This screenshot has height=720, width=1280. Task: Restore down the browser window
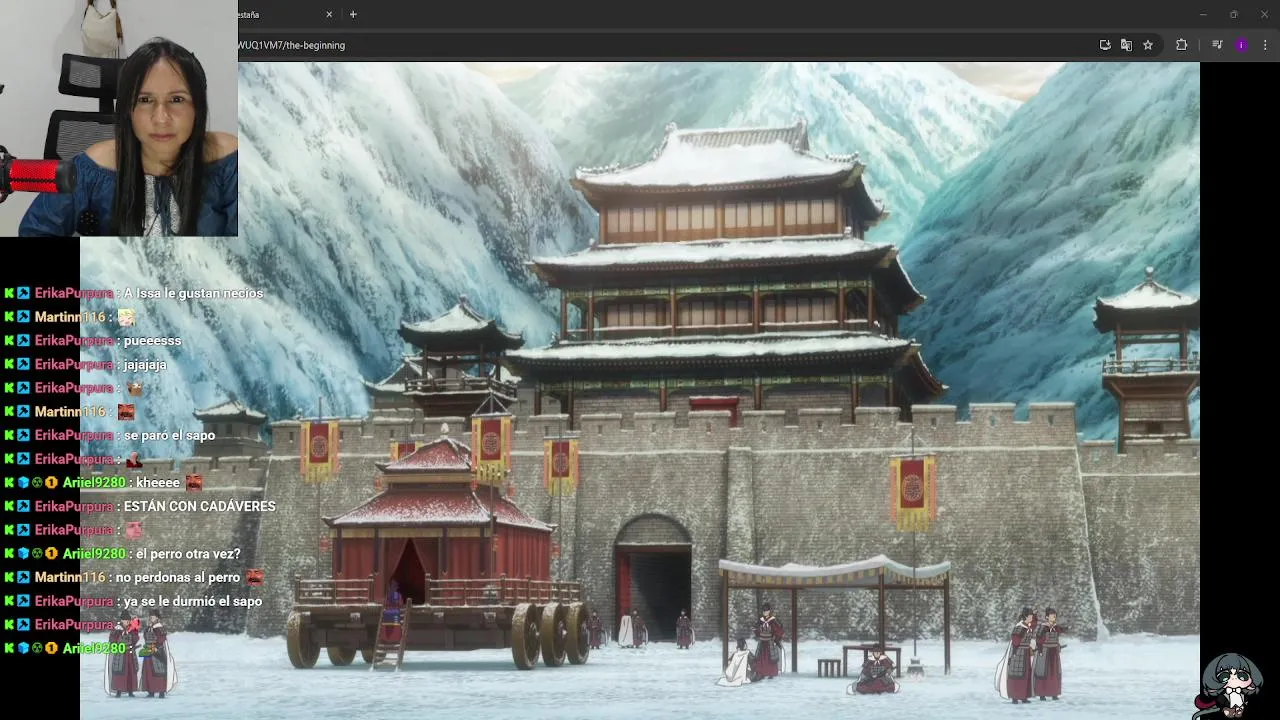(x=1233, y=15)
